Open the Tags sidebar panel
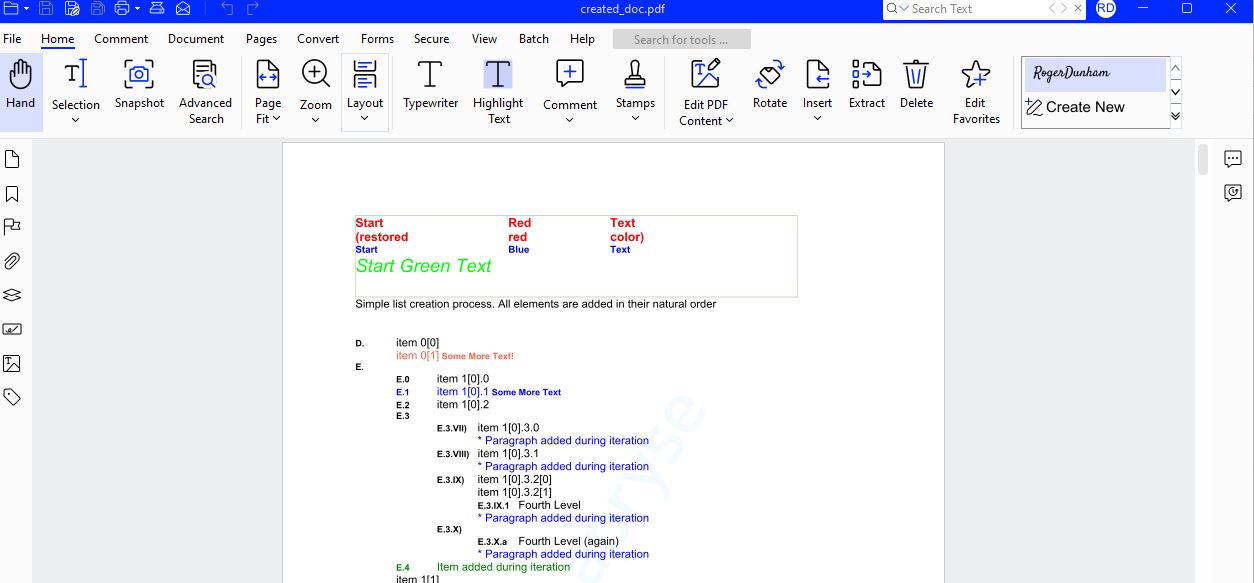Image resolution: width=1254 pixels, height=583 pixels. coord(12,397)
